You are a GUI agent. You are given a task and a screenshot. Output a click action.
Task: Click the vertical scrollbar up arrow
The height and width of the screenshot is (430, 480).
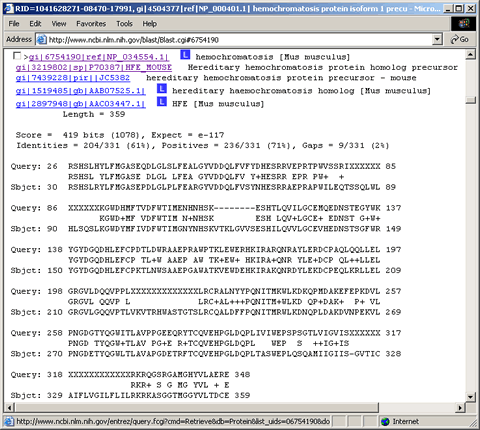(471, 54)
